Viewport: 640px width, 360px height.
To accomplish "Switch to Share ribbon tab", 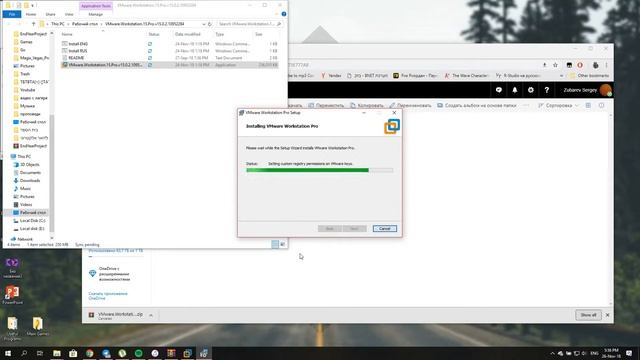I will [x=50, y=14].
